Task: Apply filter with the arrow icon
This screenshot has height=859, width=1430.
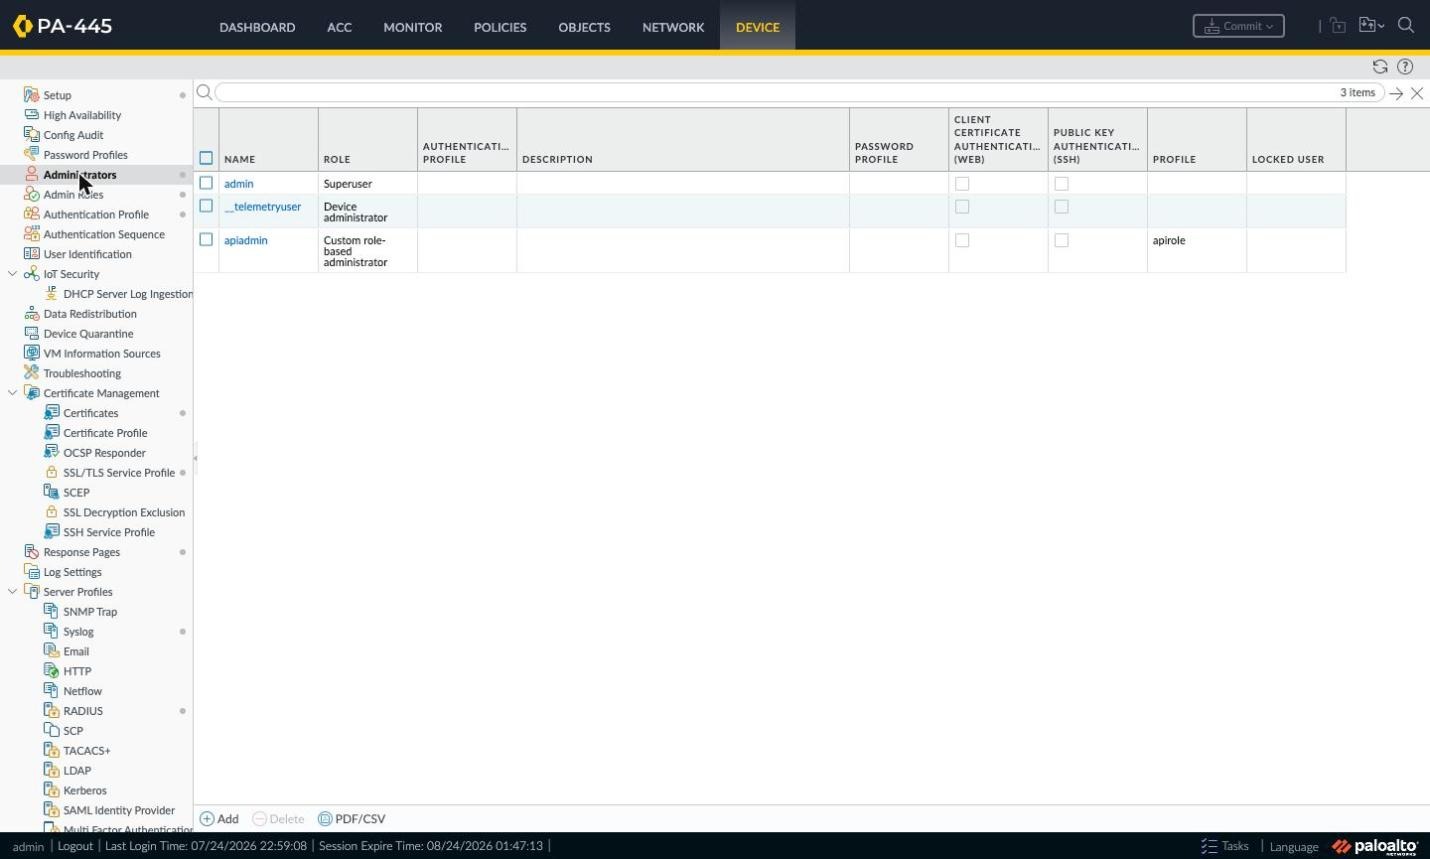Action: pyautogui.click(x=1396, y=93)
